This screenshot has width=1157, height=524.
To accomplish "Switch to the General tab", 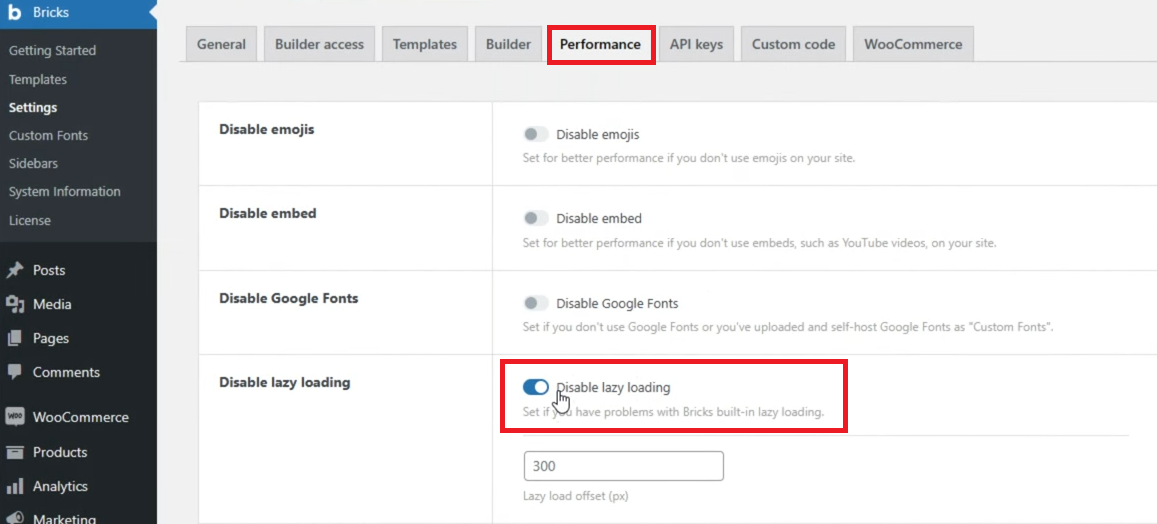I will click(221, 44).
